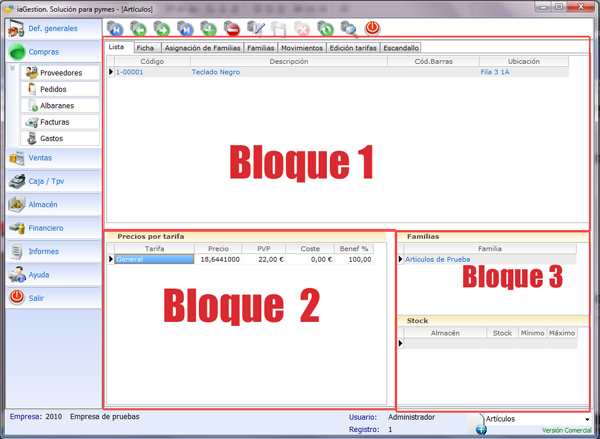The height and width of the screenshot is (439, 600).
Task: Click price value 18,6441000
Action: click(x=220, y=259)
